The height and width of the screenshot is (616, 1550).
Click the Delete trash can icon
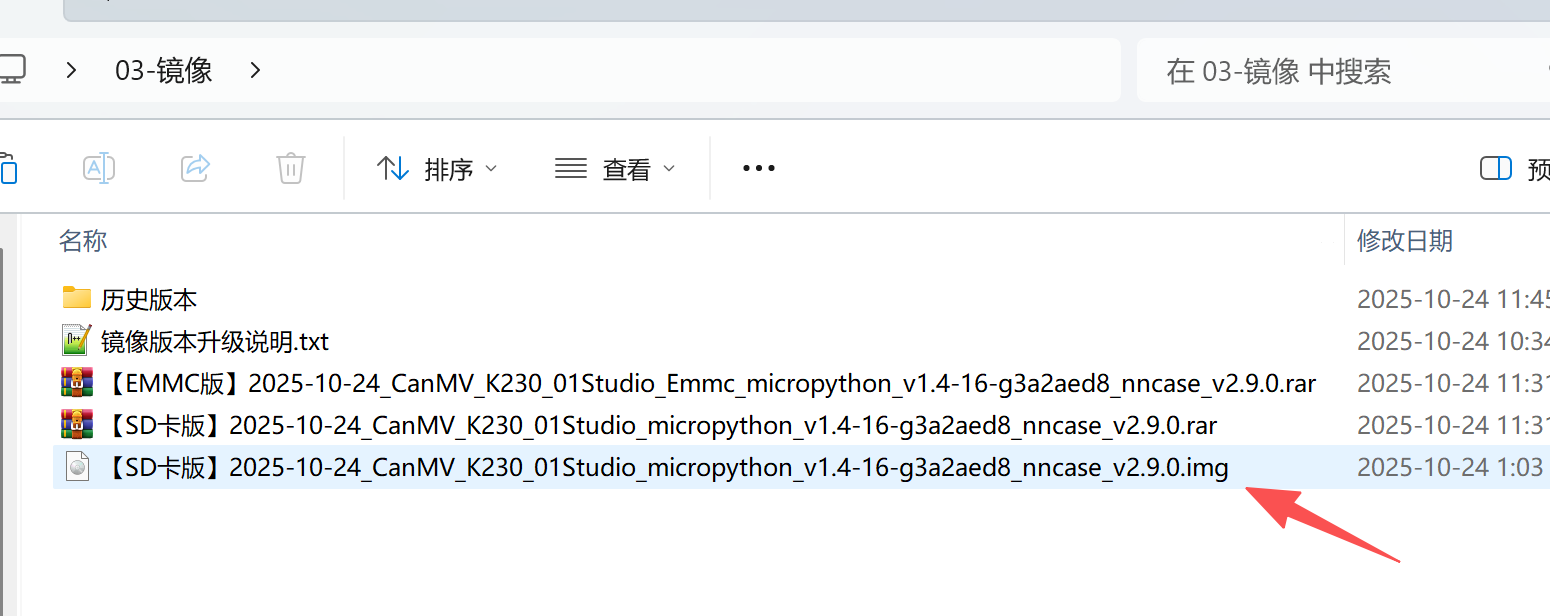(x=290, y=168)
